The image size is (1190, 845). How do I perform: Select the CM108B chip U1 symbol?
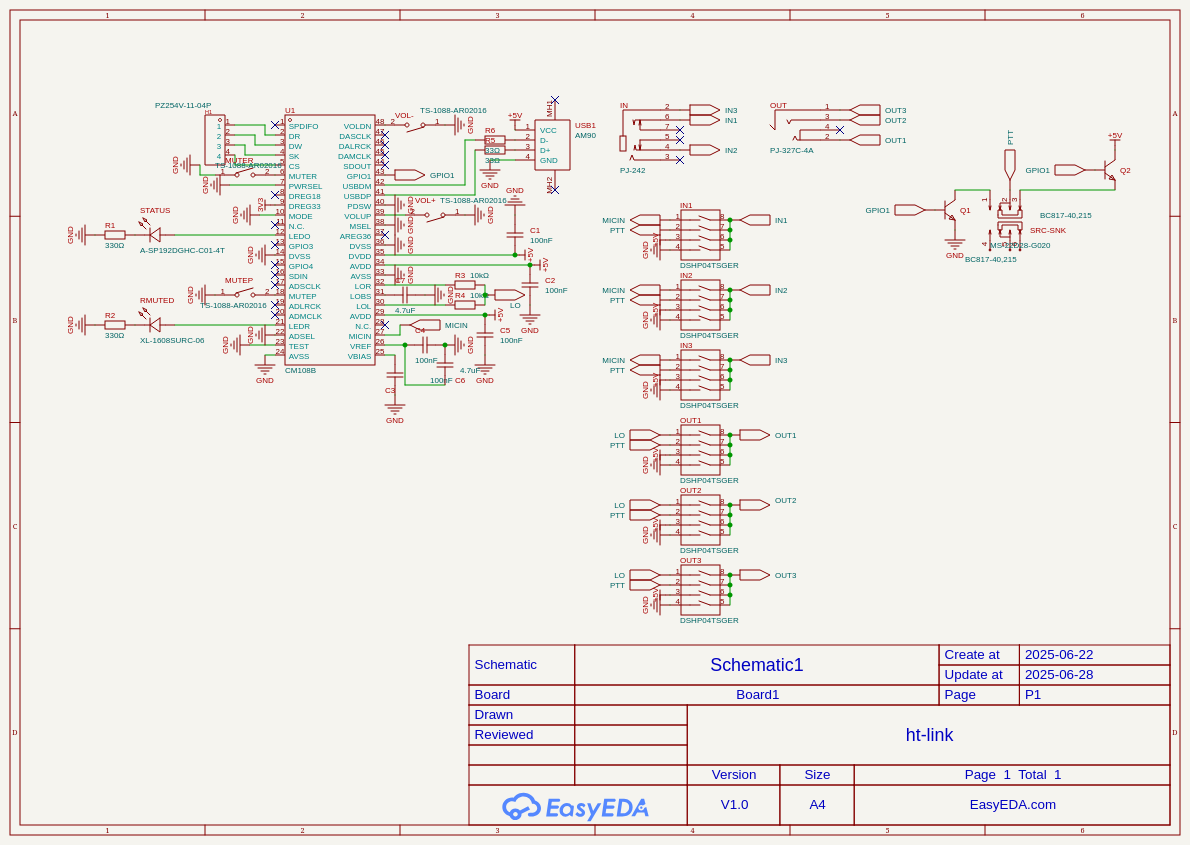[x=329, y=240]
